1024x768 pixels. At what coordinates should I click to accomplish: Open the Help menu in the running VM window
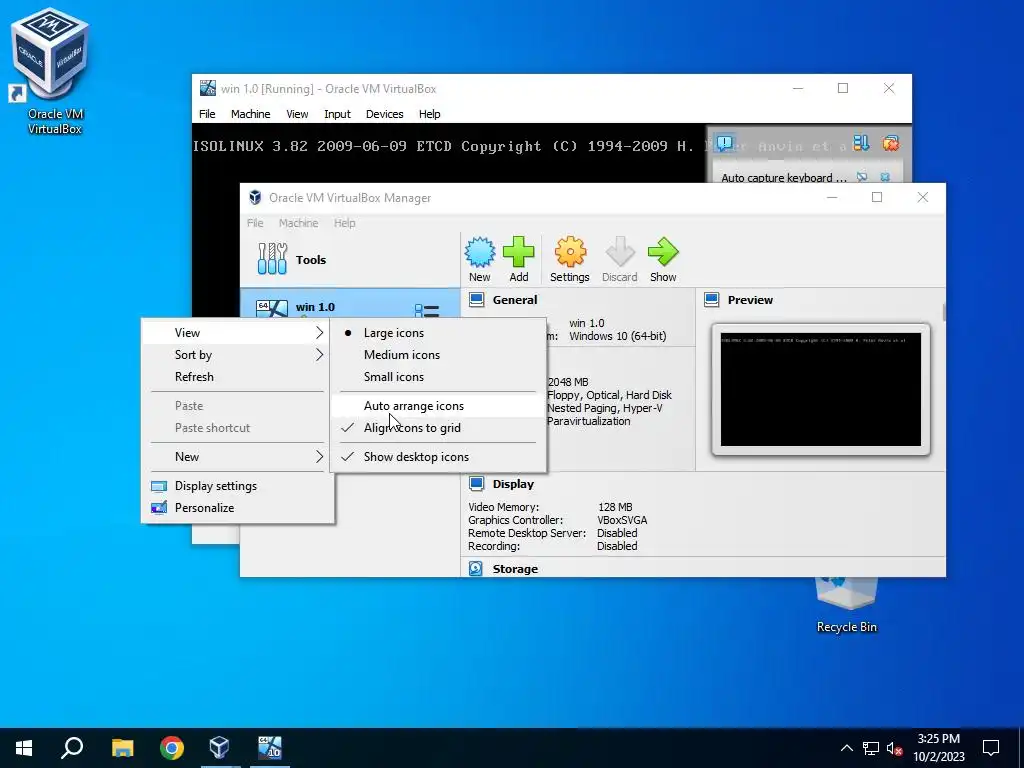click(429, 114)
